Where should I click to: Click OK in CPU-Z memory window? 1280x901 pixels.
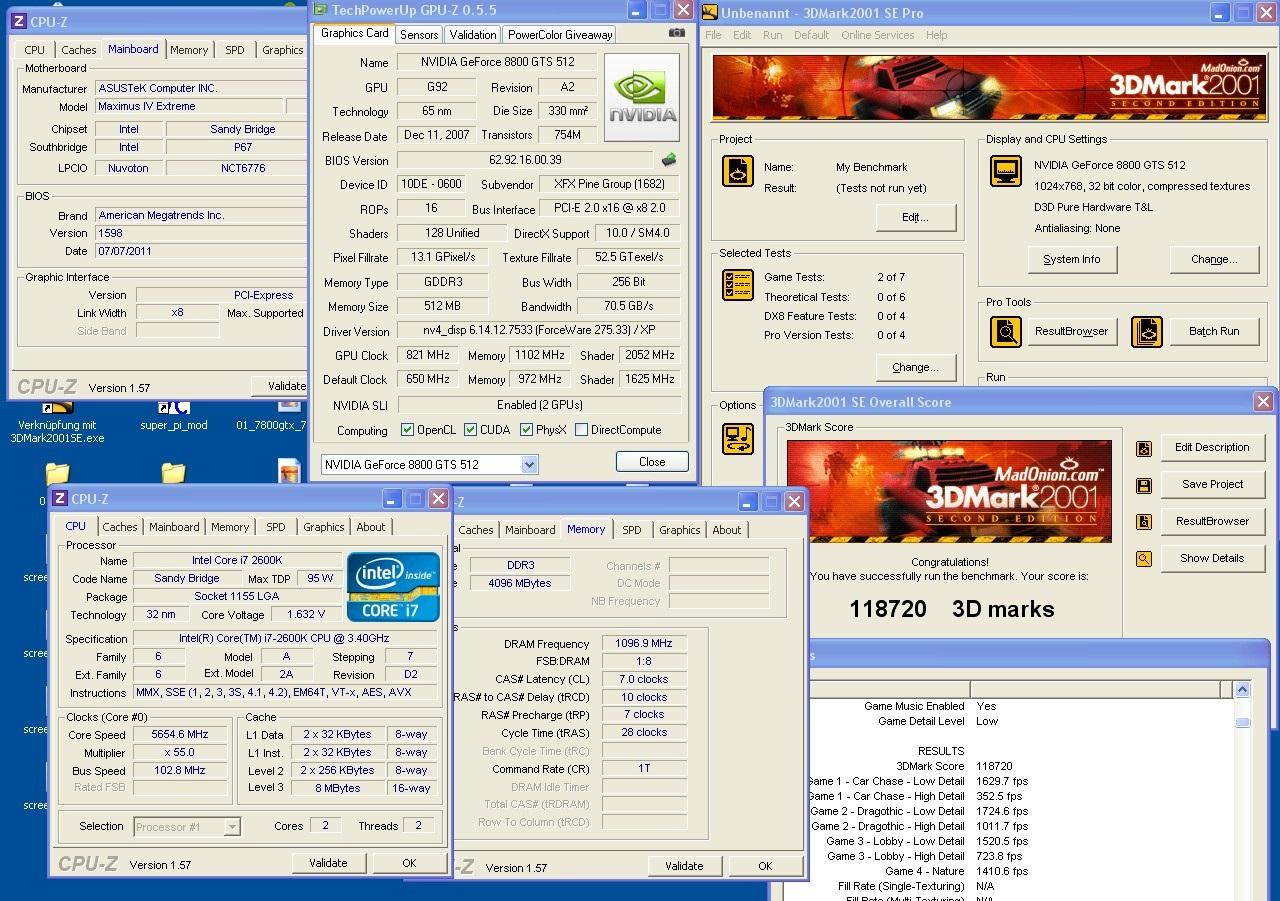click(x=765, y=866)
